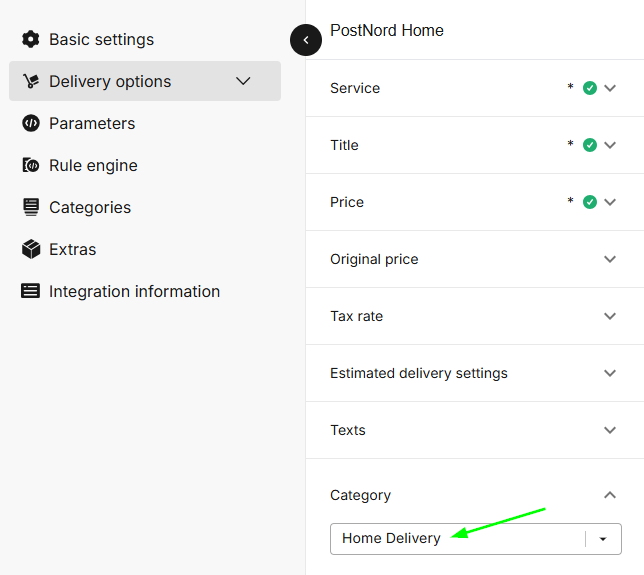Click the Delivery options cart icon
This screenshot has height=575, width=644.
pyautogui.click(x=31, y=81)
